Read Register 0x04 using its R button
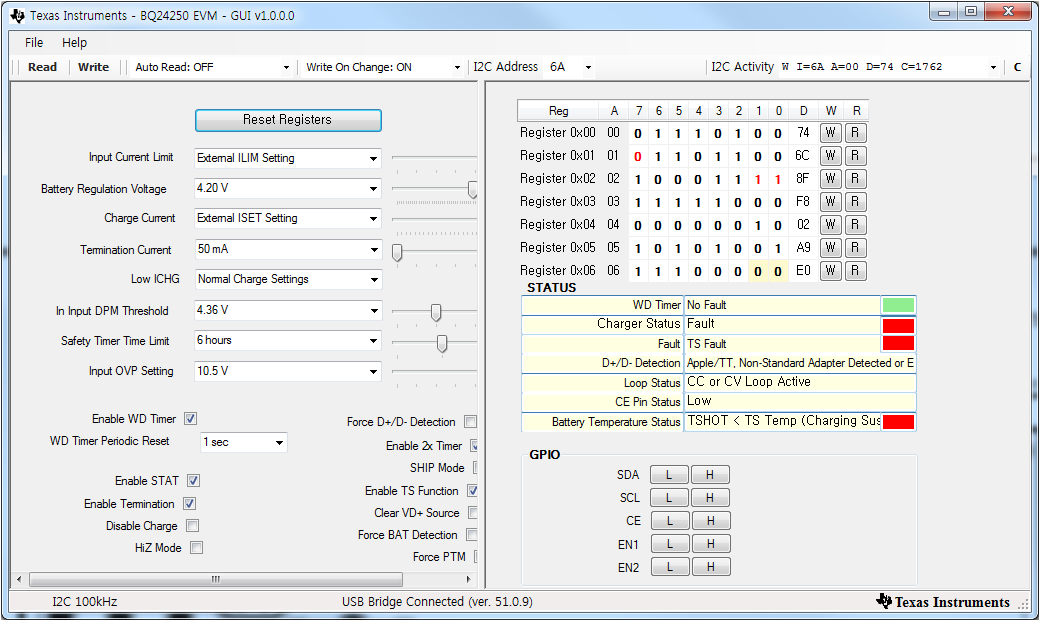1040x621 pixels. 856,225
